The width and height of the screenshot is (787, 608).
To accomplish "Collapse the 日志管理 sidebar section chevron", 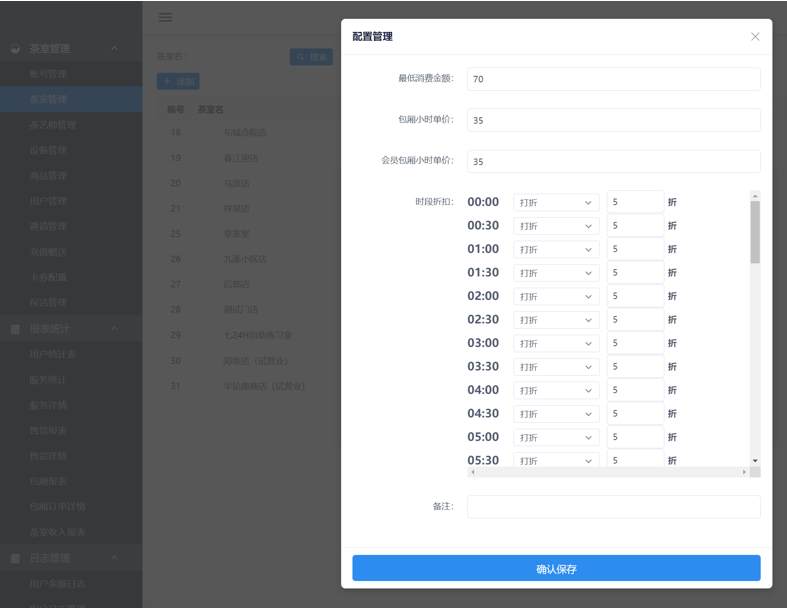I will (x=114, y=558).
